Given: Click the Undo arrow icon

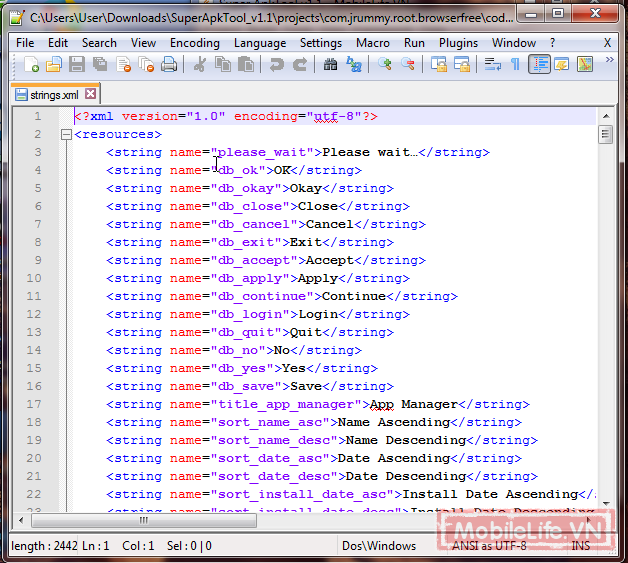Looking at the screenshot, I should pyautogui.click(x=276, y=64).
